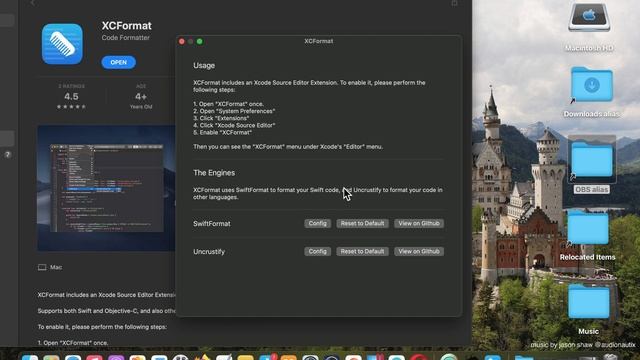The image size is (640, 360).
Task: Minimize XCFormat window using yellow button
Action: click(x=191, y=41)
